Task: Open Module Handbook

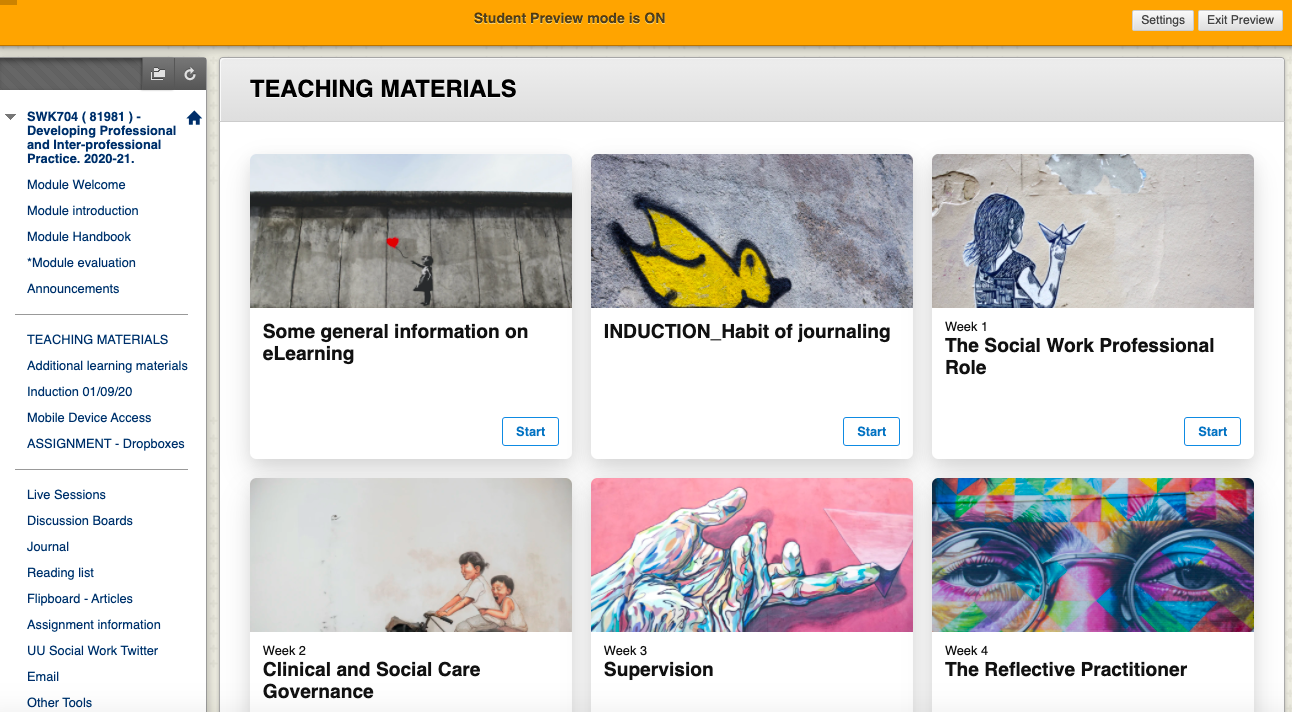Action: (79, 237)
